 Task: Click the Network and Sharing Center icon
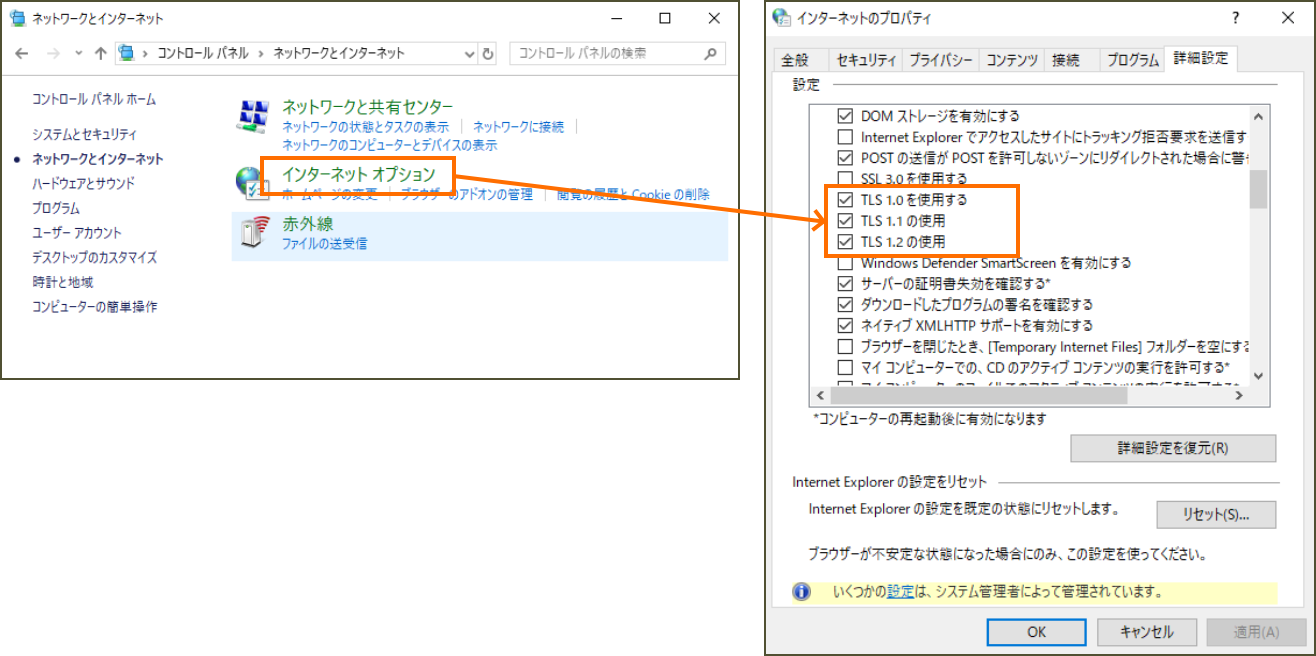click(253, 117)
